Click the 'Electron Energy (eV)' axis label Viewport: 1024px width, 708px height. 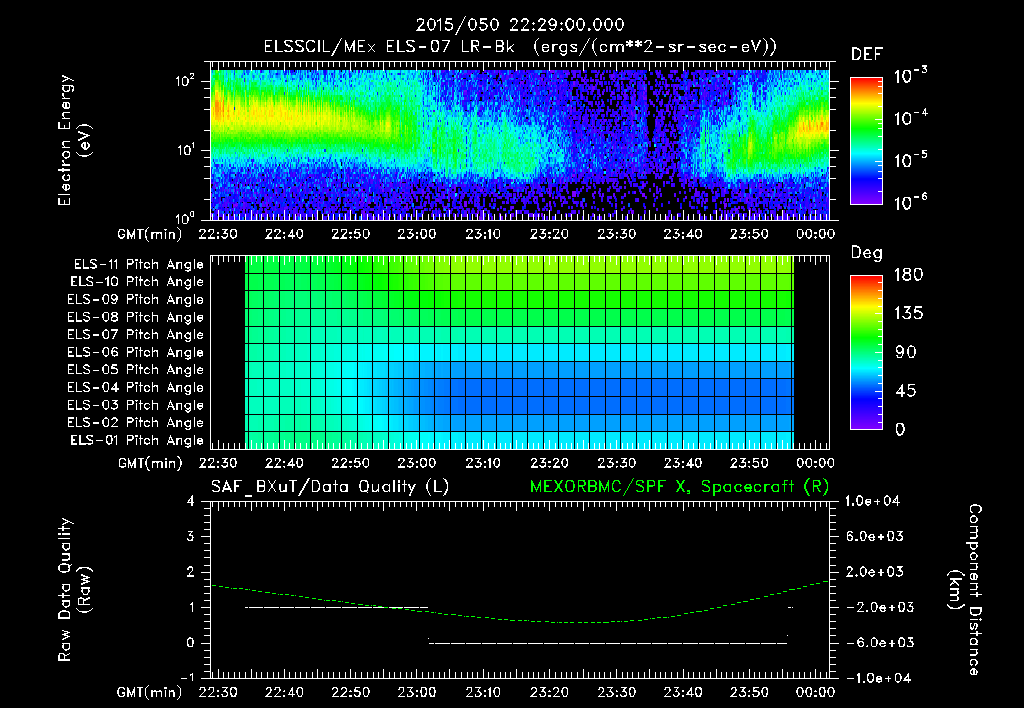coord(74,140)
